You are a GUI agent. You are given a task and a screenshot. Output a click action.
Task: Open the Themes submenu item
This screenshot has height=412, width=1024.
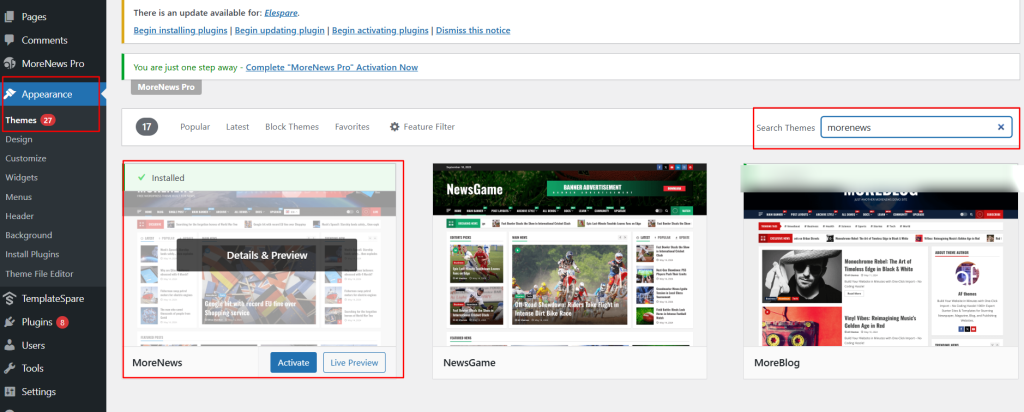[21, 120]
